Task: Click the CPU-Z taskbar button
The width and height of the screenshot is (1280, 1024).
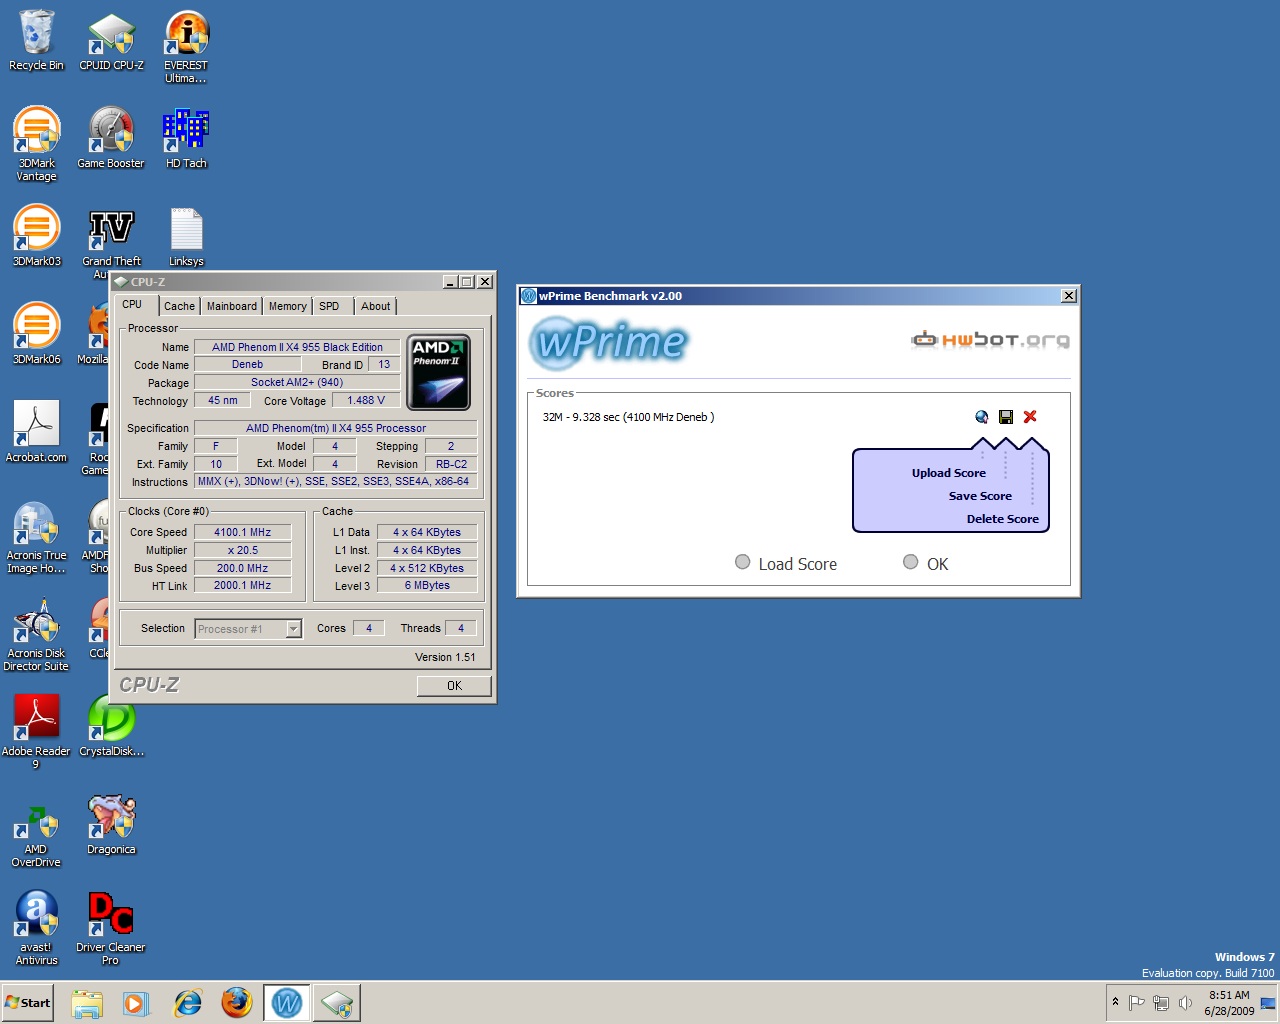Action: (337, 1003)
